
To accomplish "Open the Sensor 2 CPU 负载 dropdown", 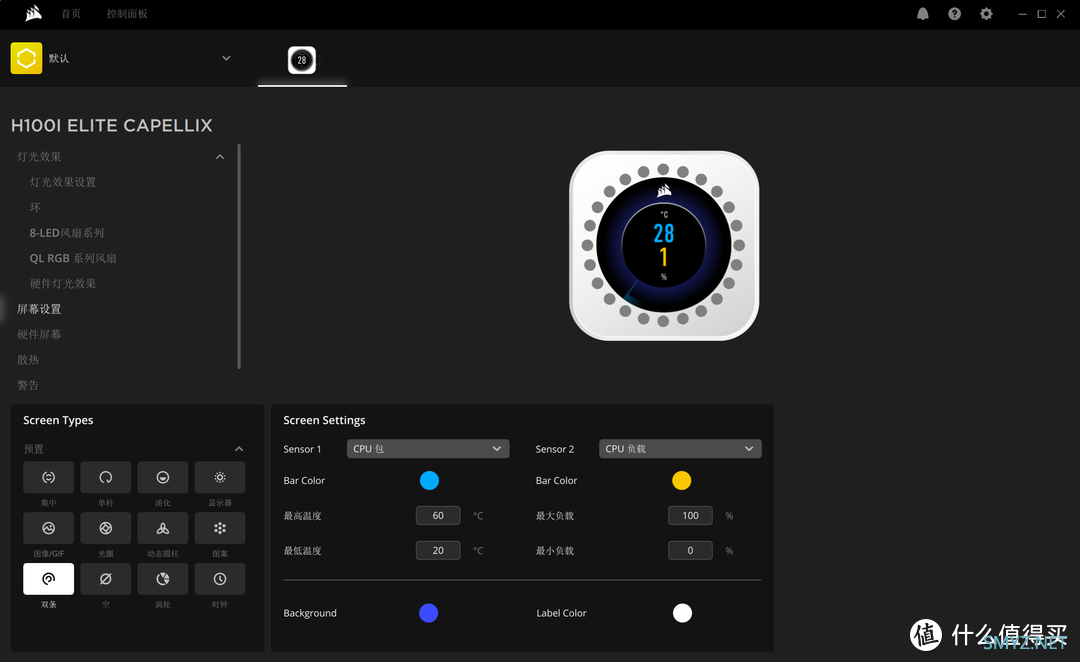I will pos(680,448).
